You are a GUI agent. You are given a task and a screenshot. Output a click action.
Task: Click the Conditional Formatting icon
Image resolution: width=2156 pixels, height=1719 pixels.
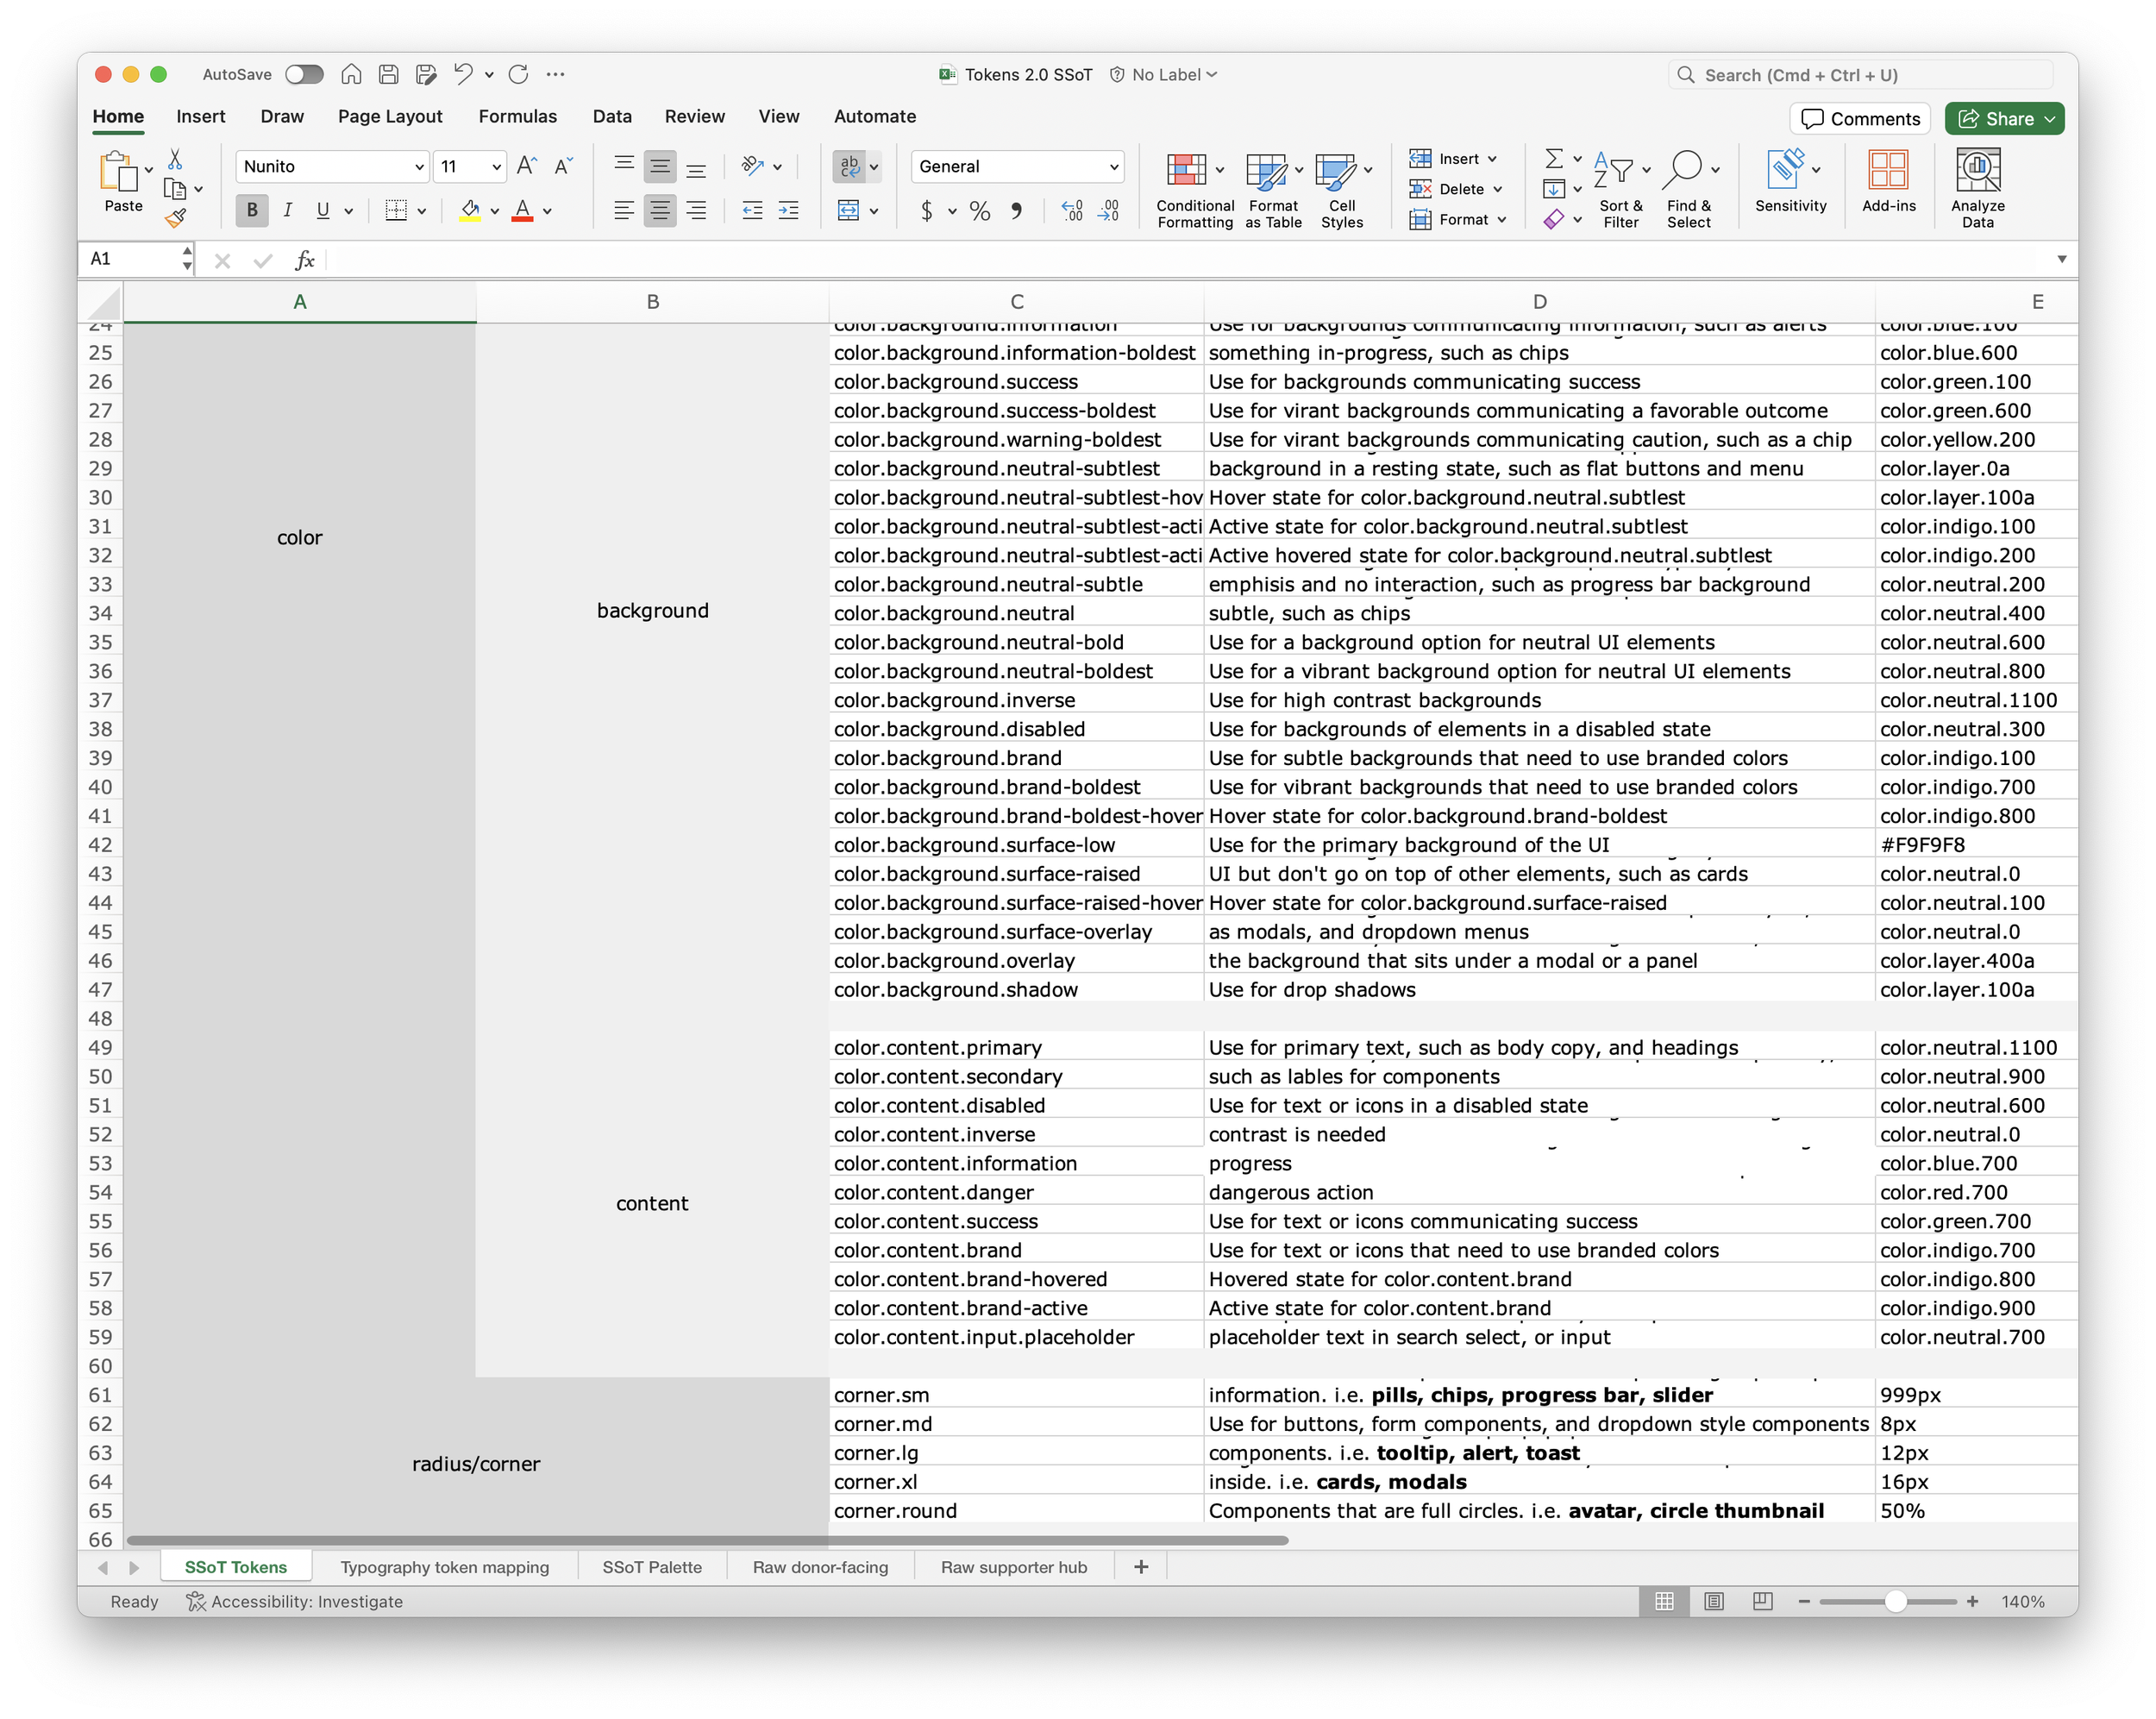(x=1186, y=170)
